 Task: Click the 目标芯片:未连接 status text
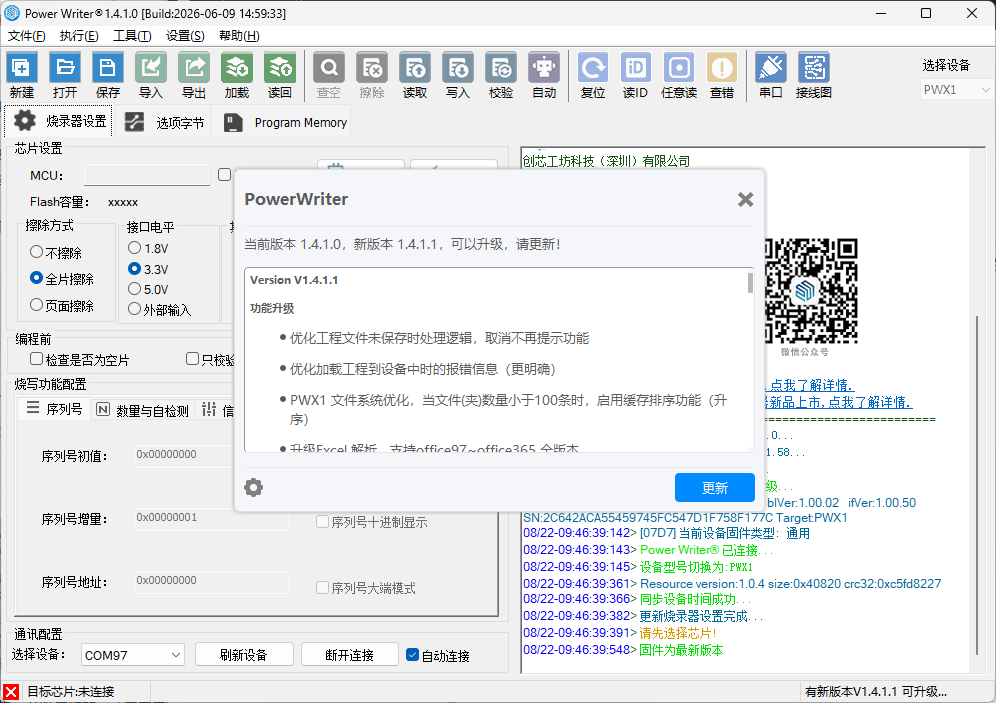(x=71, y=692)
